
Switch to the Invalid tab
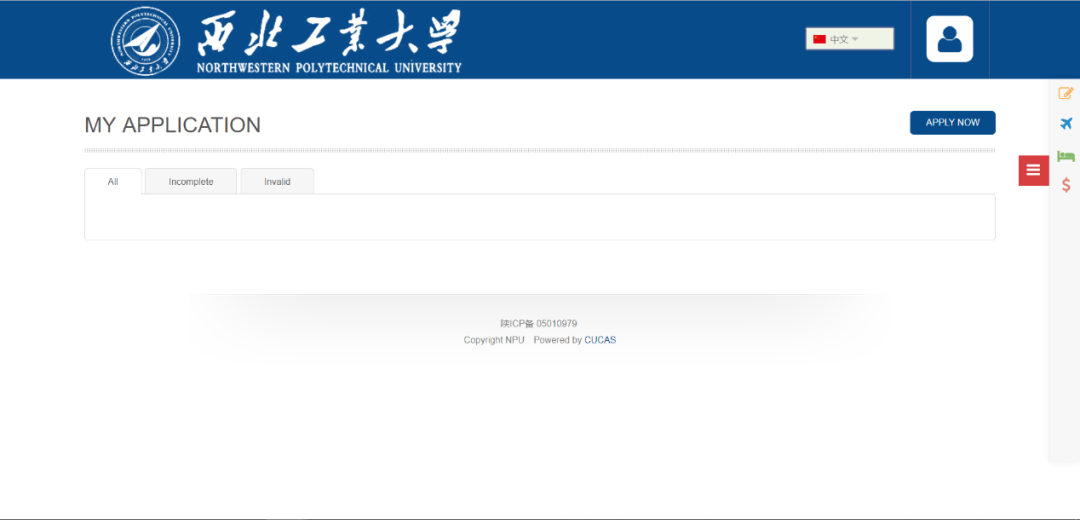(277, 182)
